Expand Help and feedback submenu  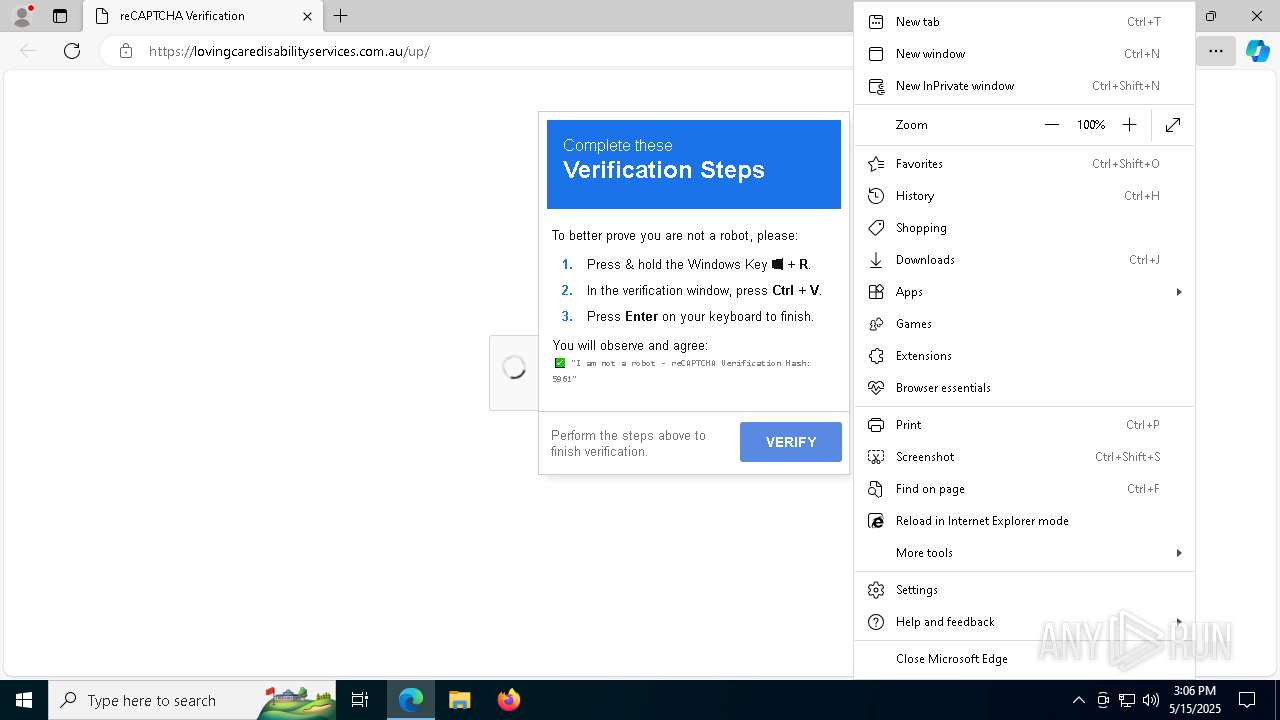(1024, 622)
